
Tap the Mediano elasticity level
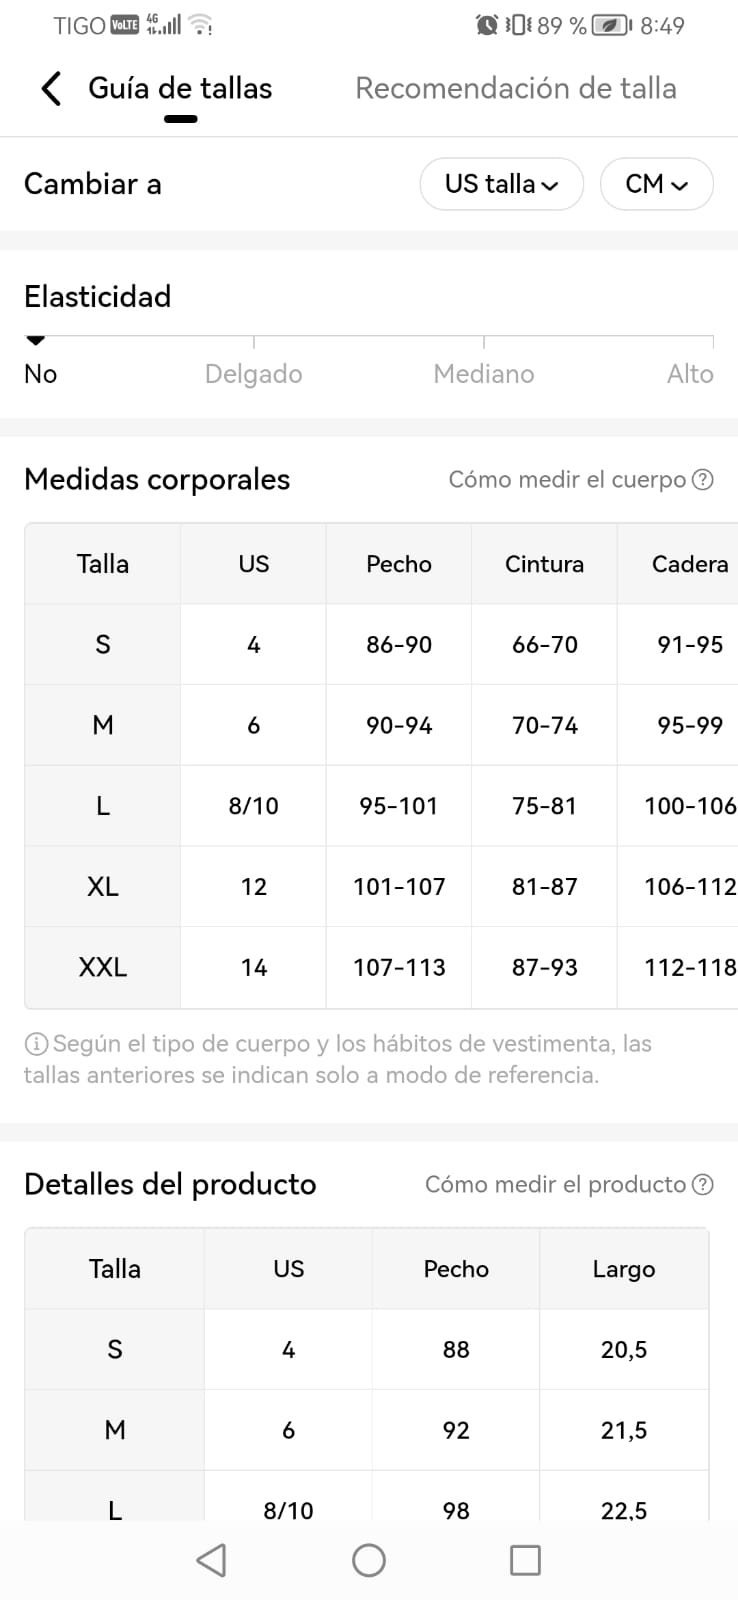484,374
